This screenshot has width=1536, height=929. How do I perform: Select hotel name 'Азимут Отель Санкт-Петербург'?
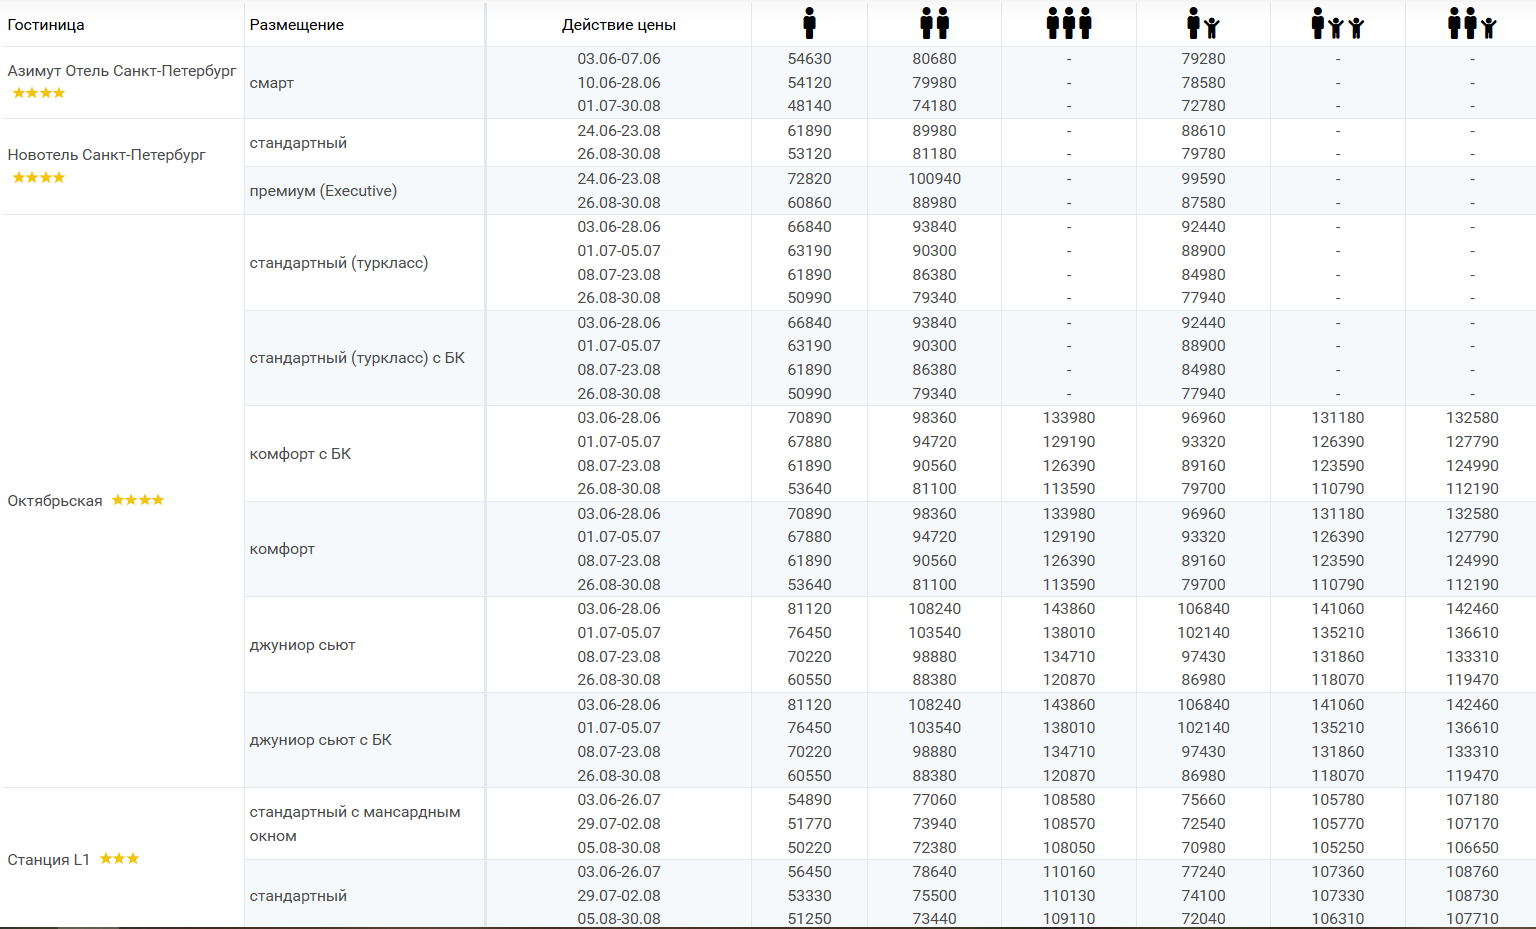click(122, 71)
